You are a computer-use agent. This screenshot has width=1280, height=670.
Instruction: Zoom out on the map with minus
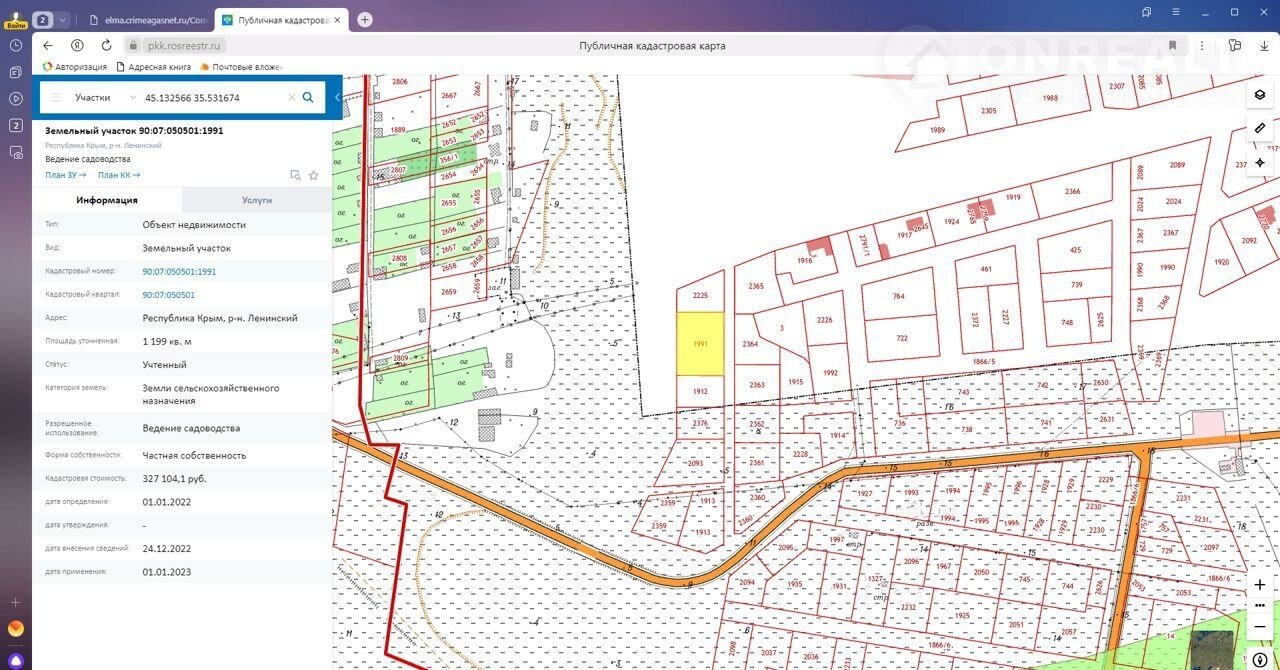(1260, 626)
